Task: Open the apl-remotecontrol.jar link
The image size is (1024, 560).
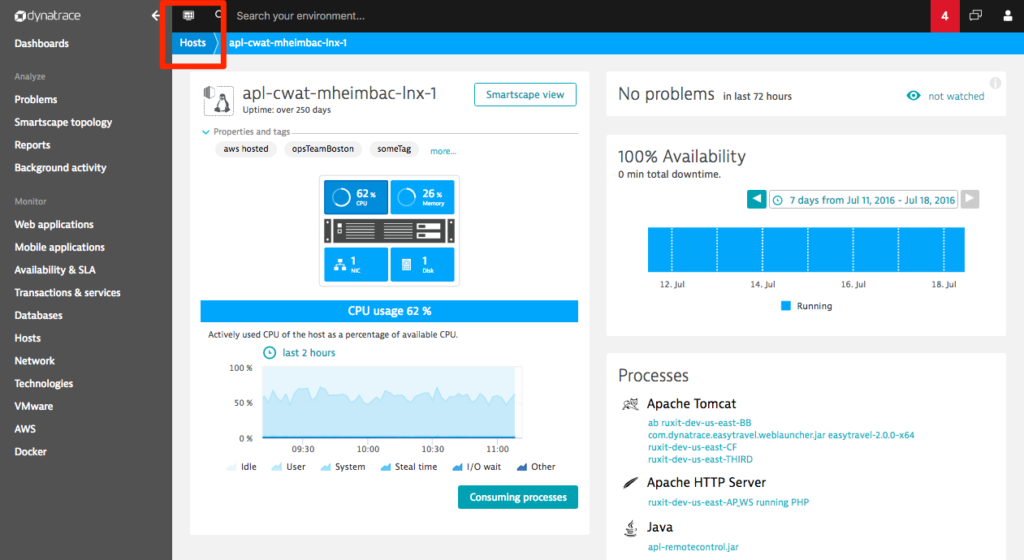Action: coord(693,547)
